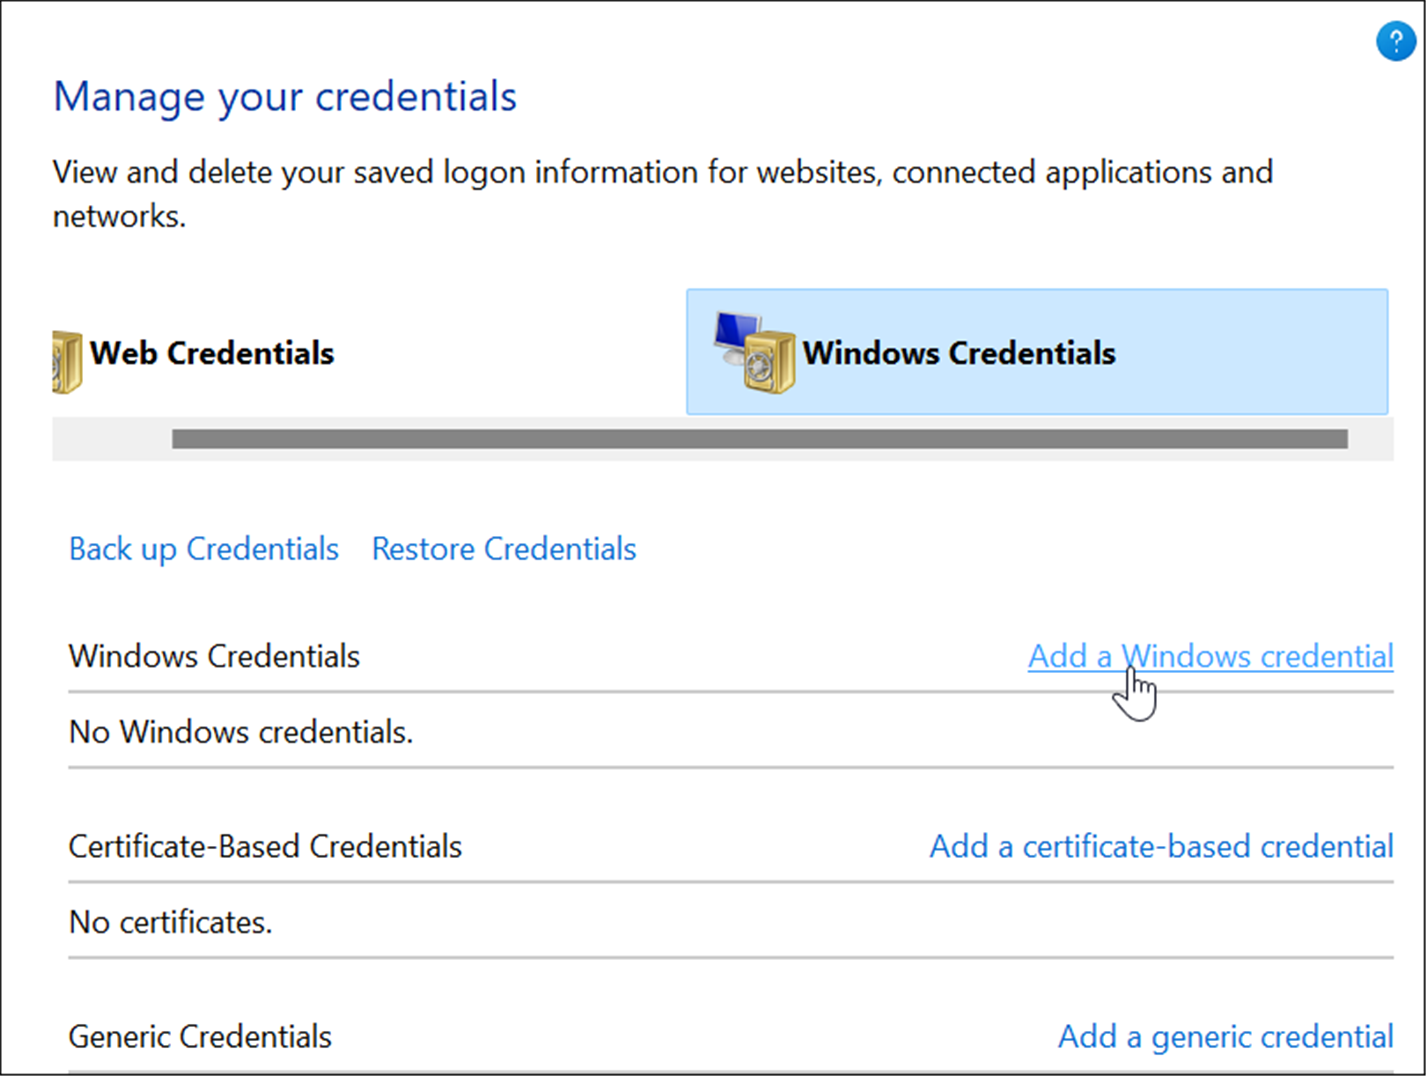Viewport: 1426px width, 1076px height.
Task: Click the No certificates text
Action: pos(171,922)
